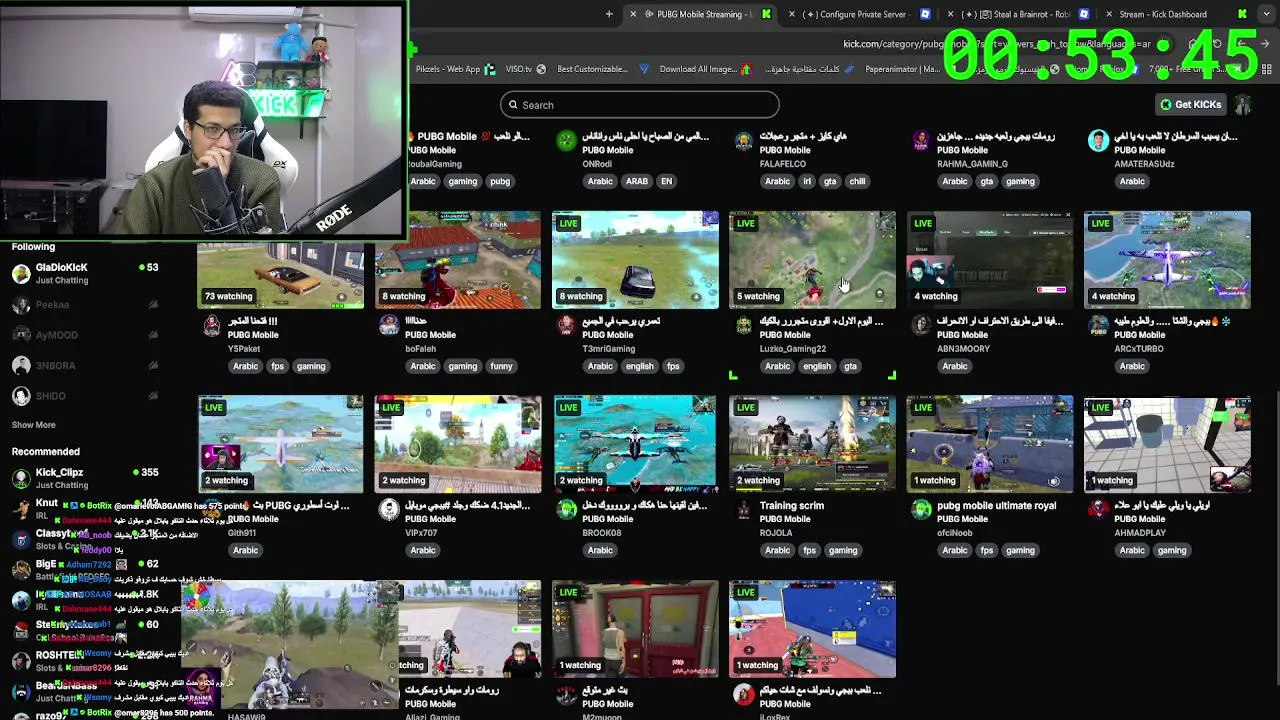
Task: Click VIPx707 channel avatar
Action: click(389, 510)
